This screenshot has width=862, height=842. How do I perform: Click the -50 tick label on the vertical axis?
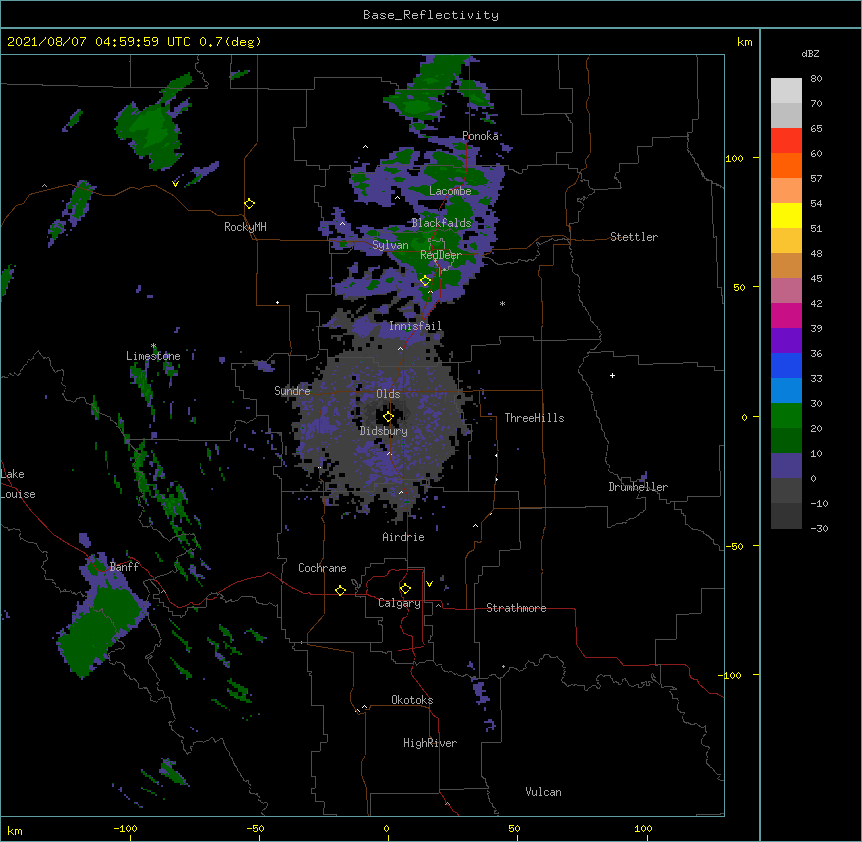tap(734, 546)
